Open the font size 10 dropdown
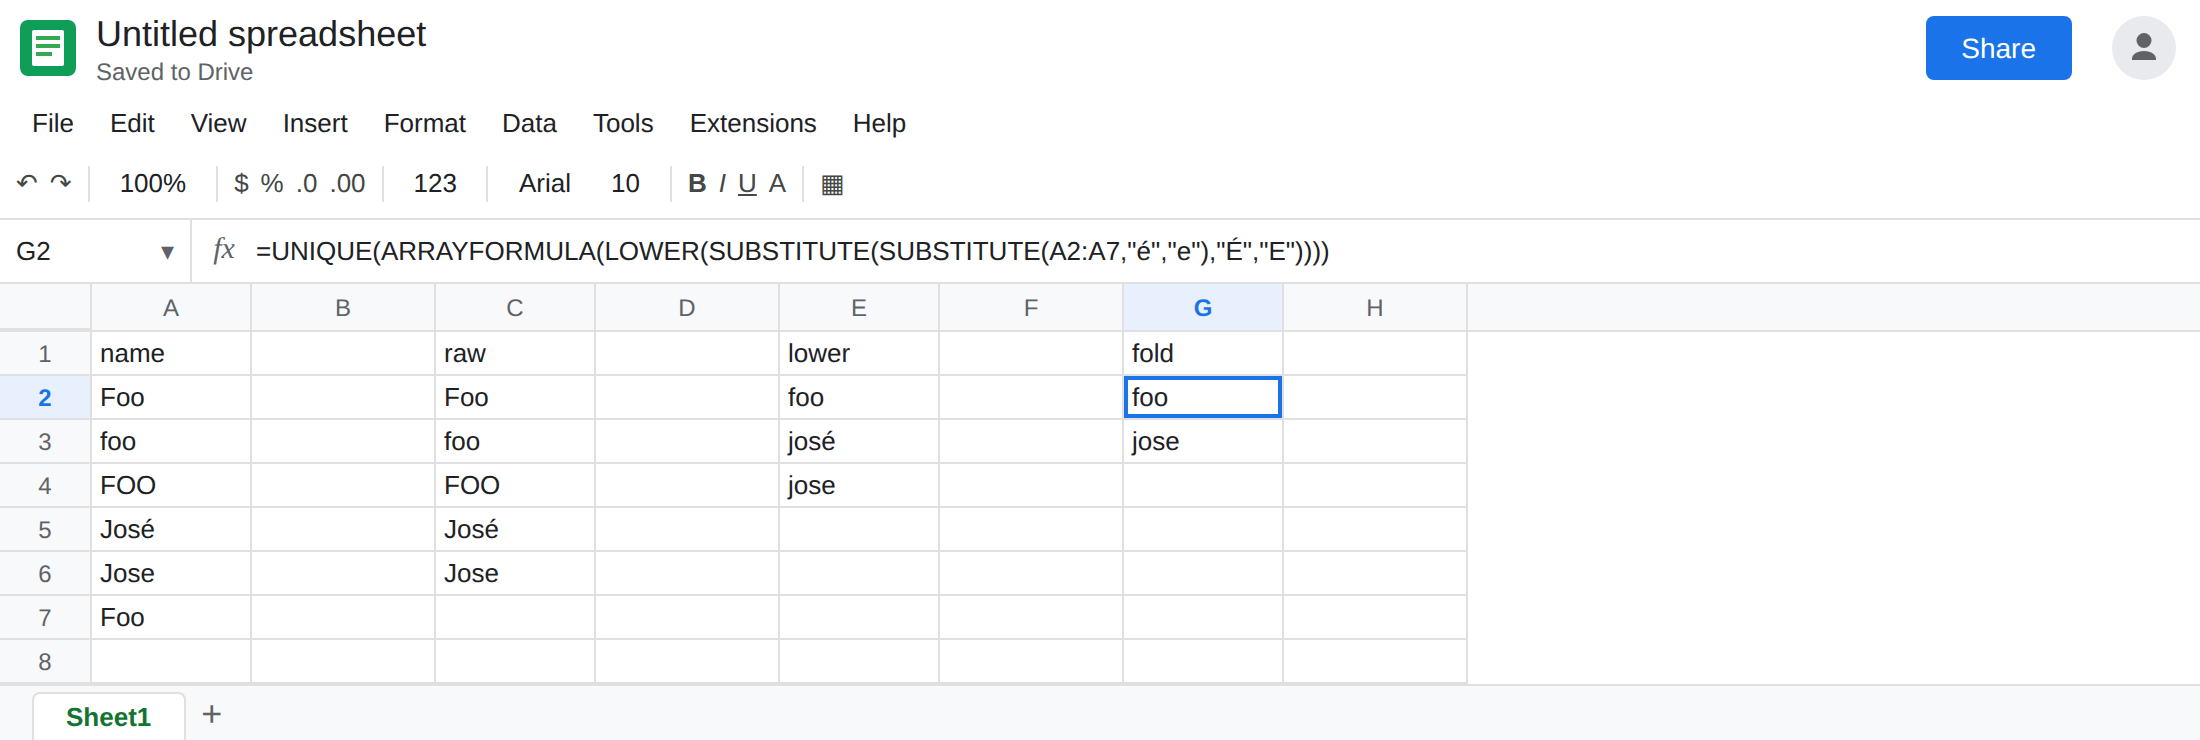This screenshot has height=740, width=2200. (625, 183)
